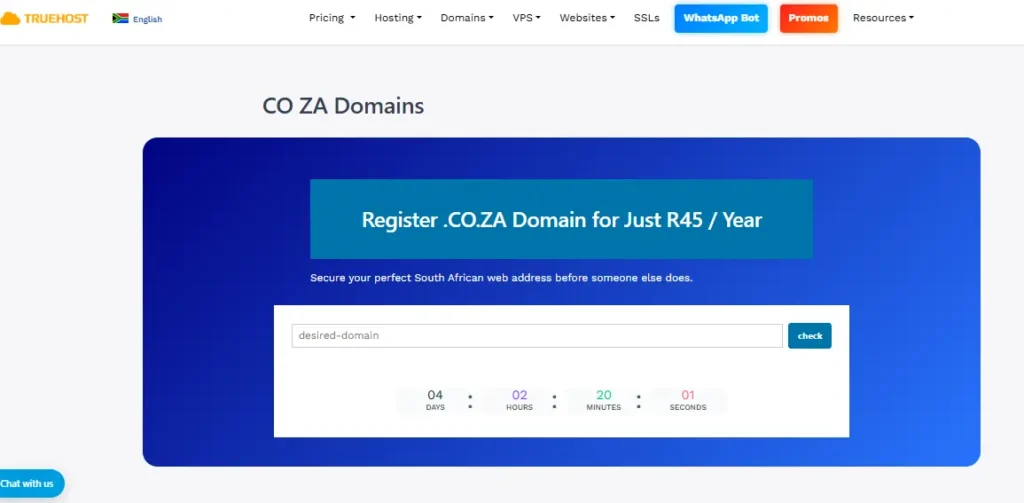Click the 'Secure your perfect South African' tagline
The image size is (1024, 503).
tap(501, 278)
